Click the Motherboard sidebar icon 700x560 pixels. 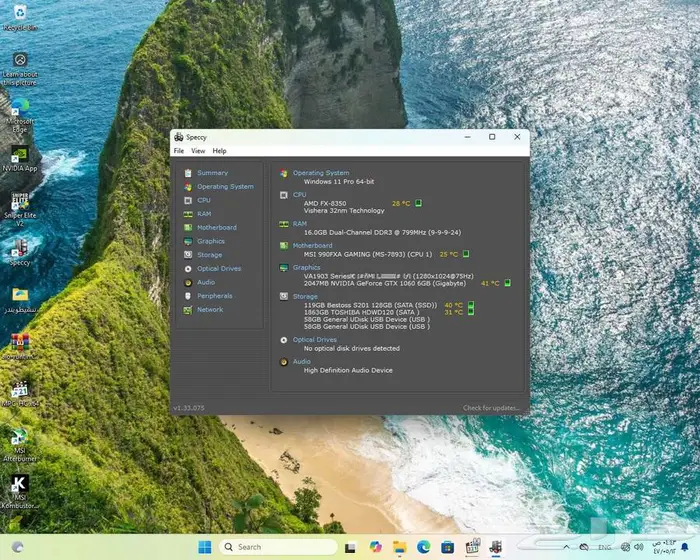pos(187,227)
